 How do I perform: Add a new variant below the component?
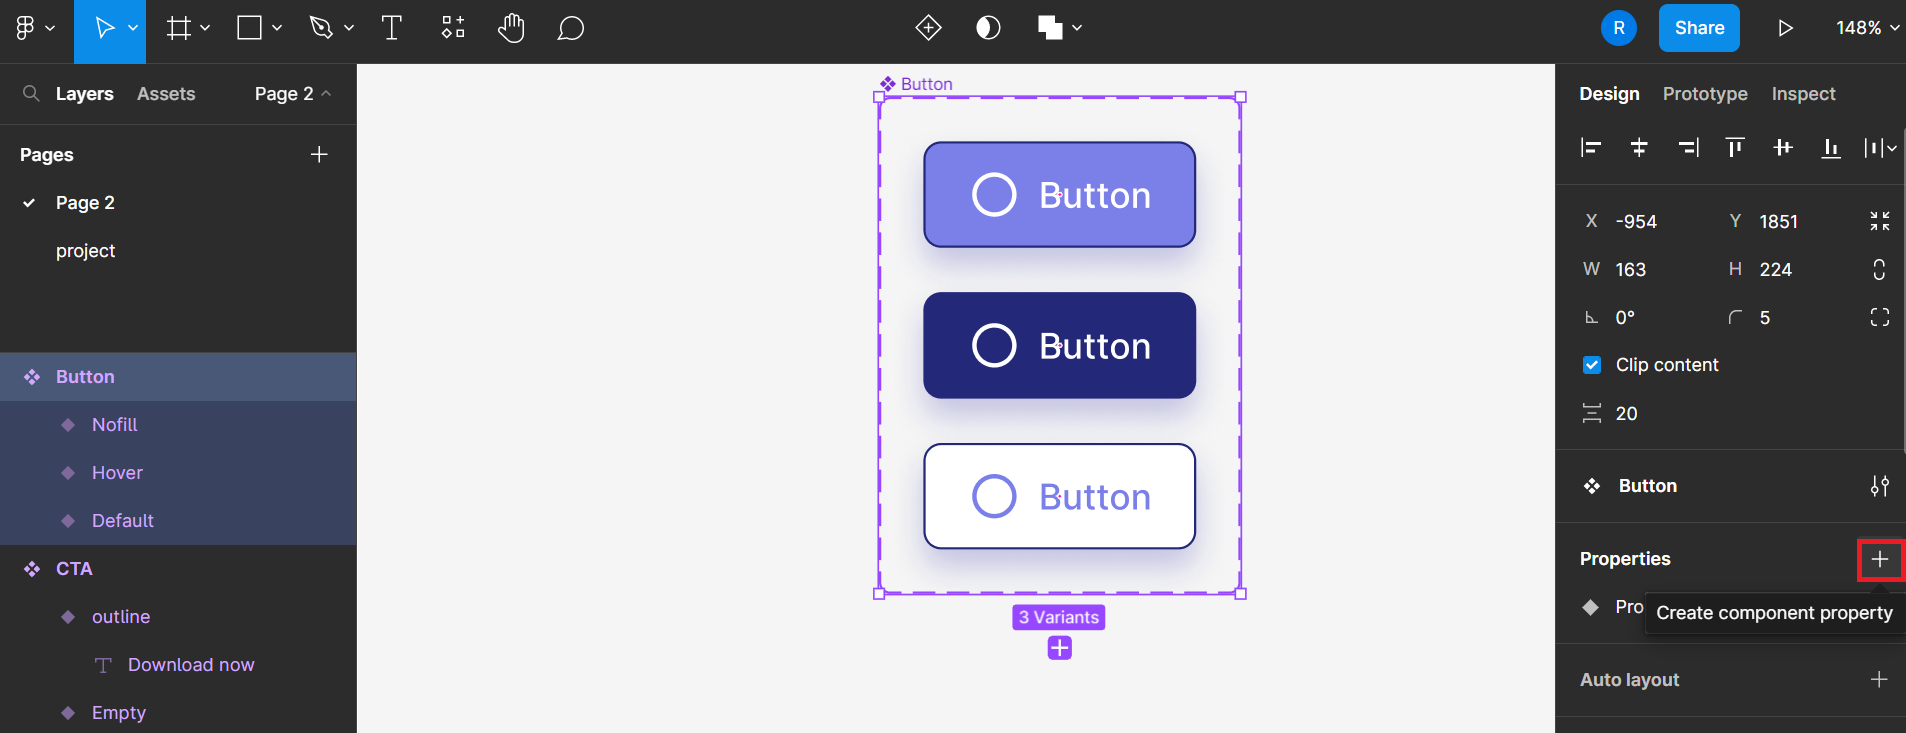point(1059,648)
